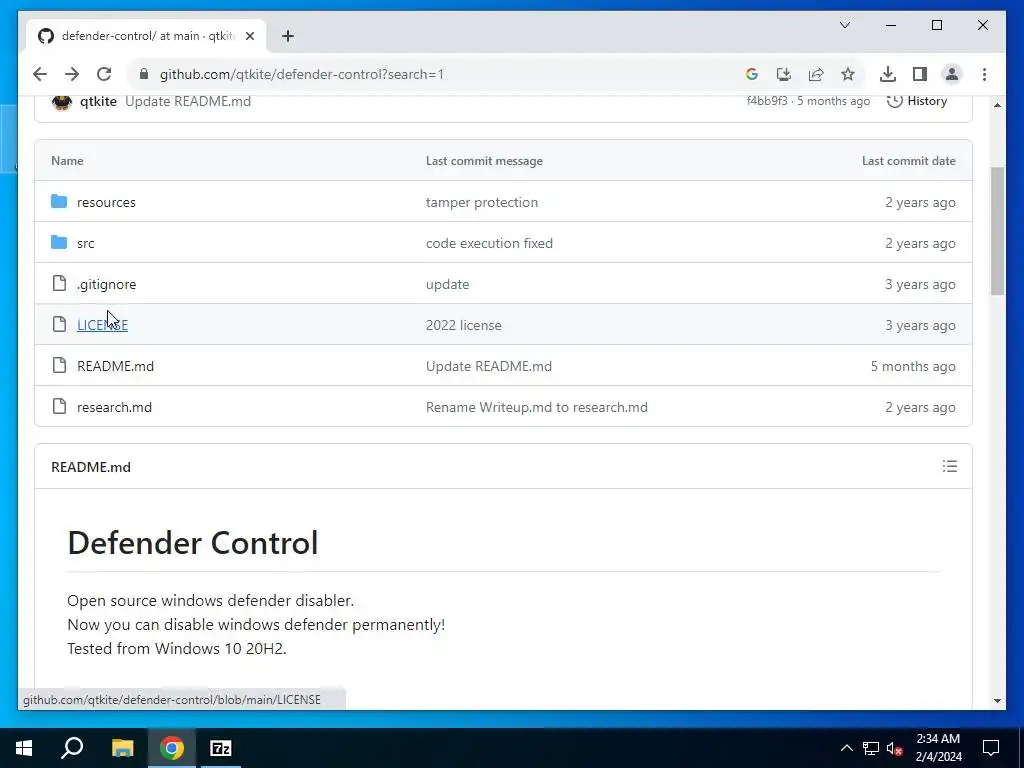Click page vertical scrollbar thumb
1024x768 pixels.
[997, 231]
